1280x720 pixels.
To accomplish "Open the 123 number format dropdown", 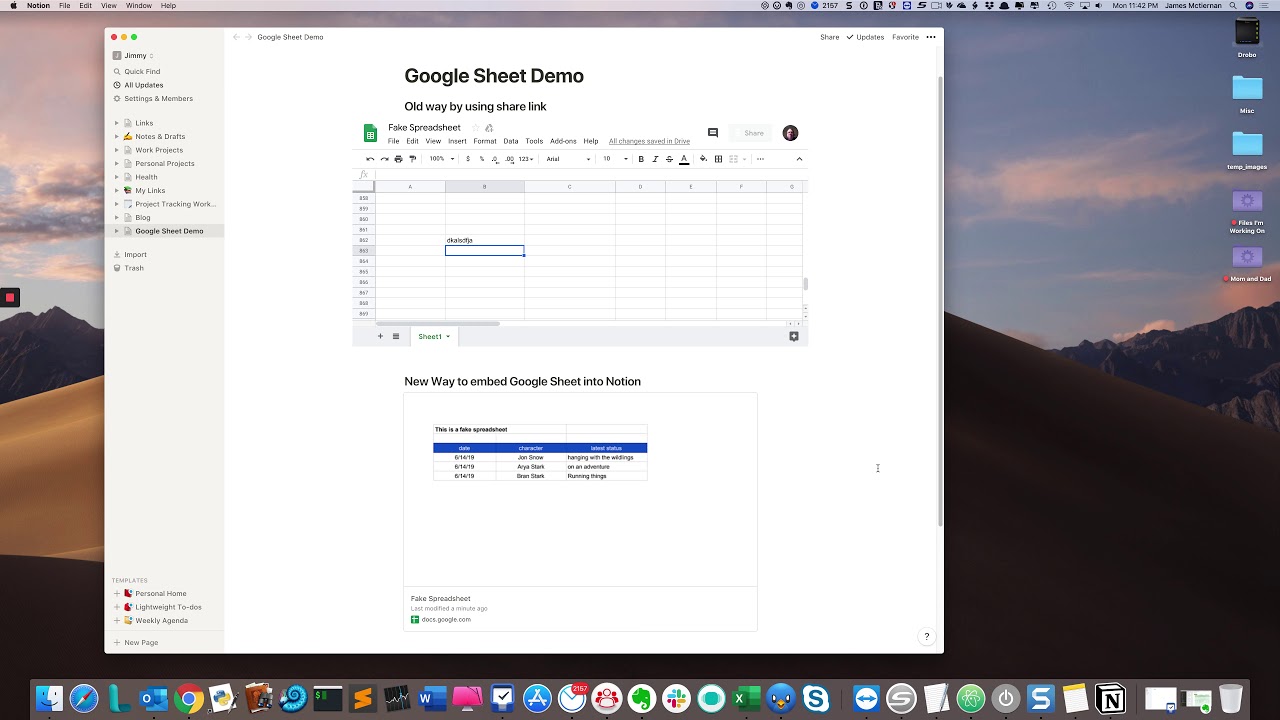I will (527, 159).
